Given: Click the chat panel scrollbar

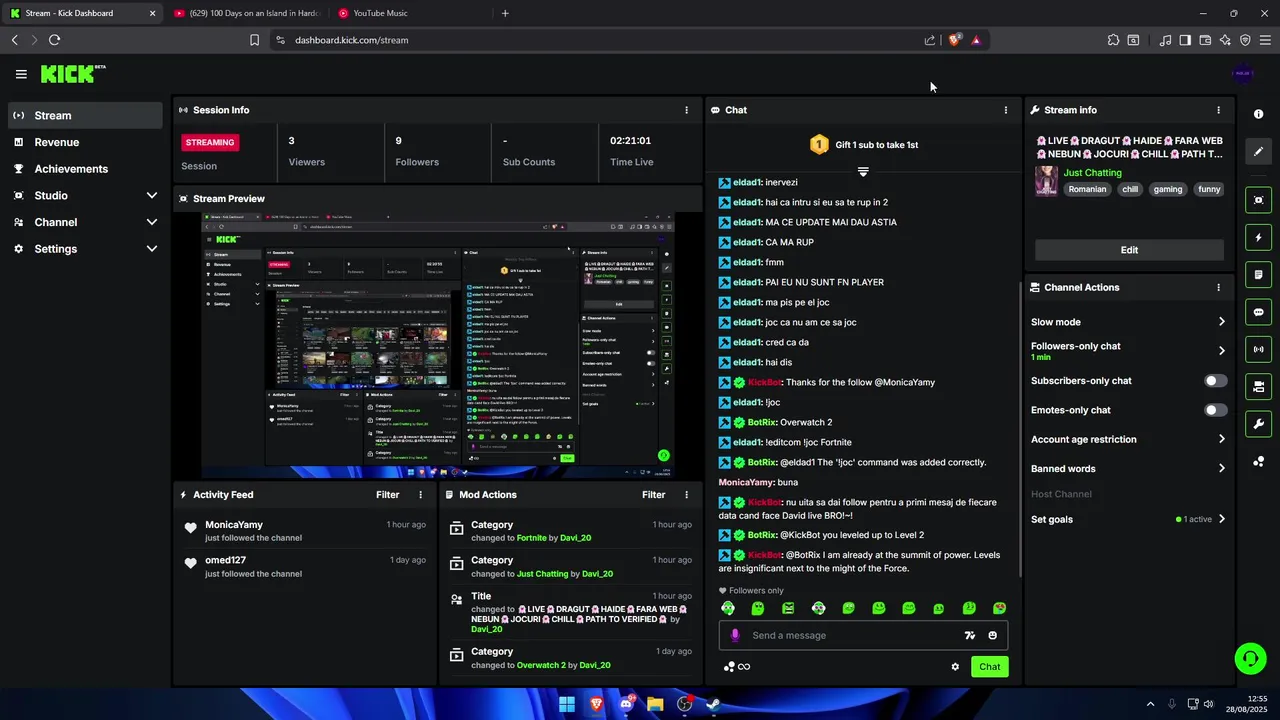Looking at the screenshot, I should click(x=1020, y=428).
